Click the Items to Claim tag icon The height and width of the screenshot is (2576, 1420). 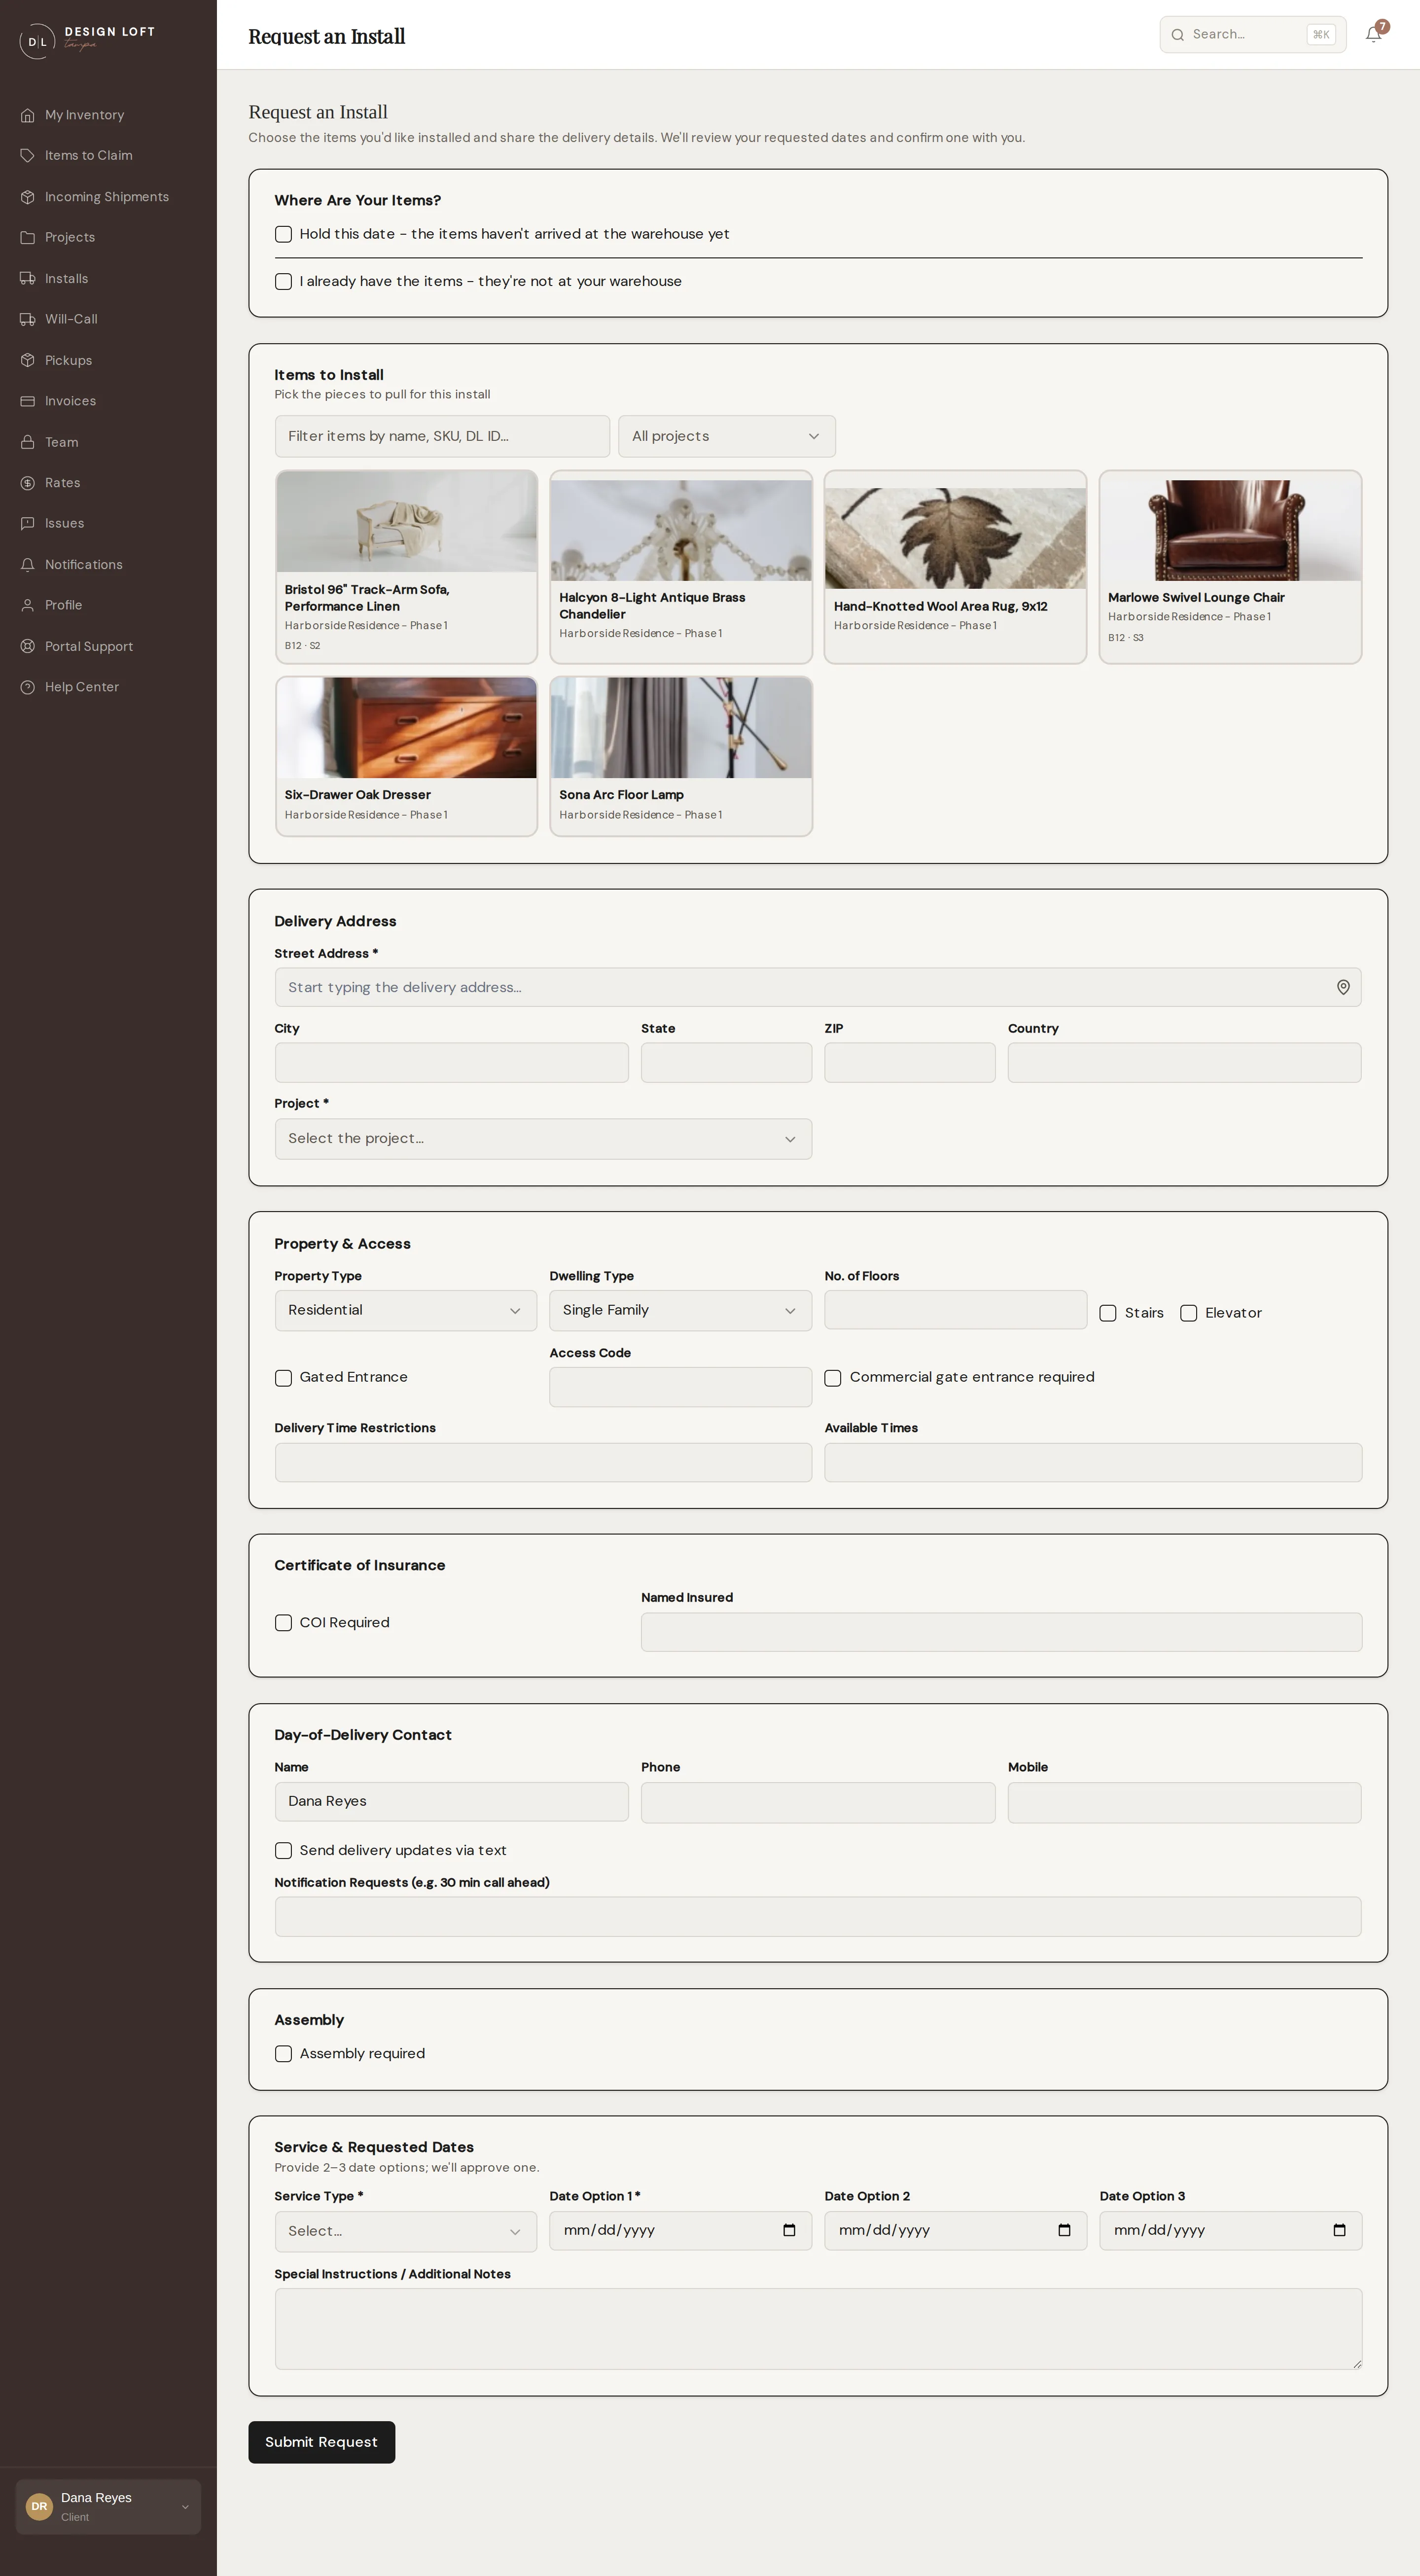pyautogui.click(x=28, y=156)
